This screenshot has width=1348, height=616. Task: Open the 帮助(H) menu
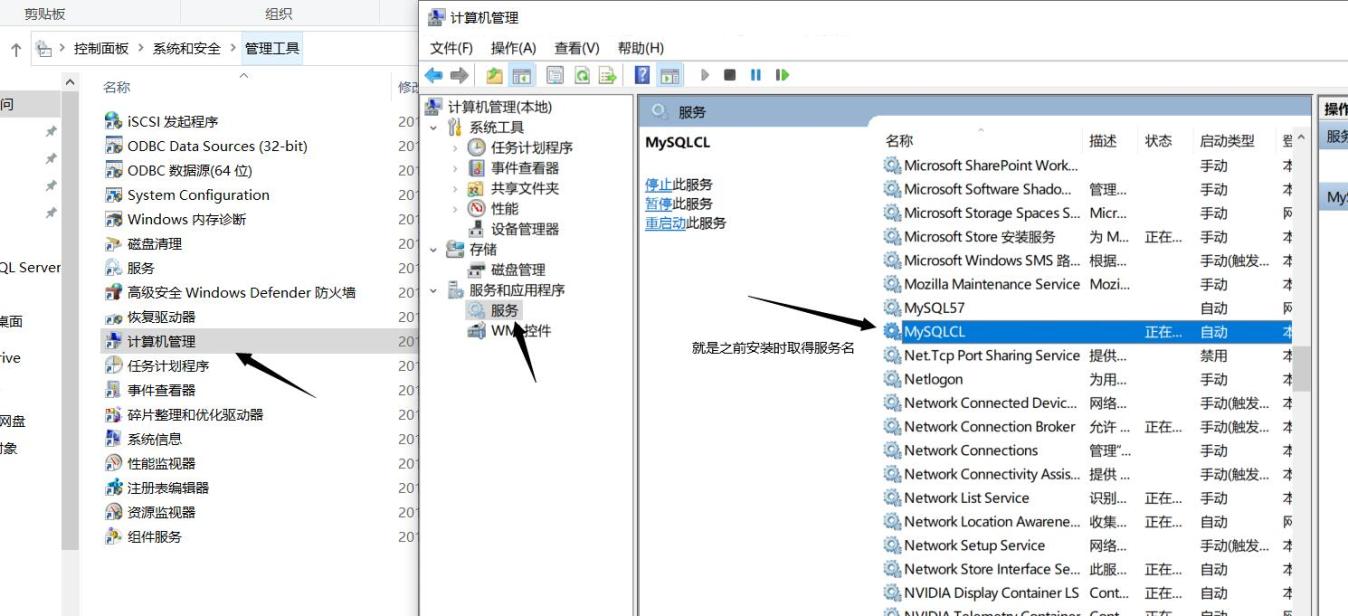(640, 48)
